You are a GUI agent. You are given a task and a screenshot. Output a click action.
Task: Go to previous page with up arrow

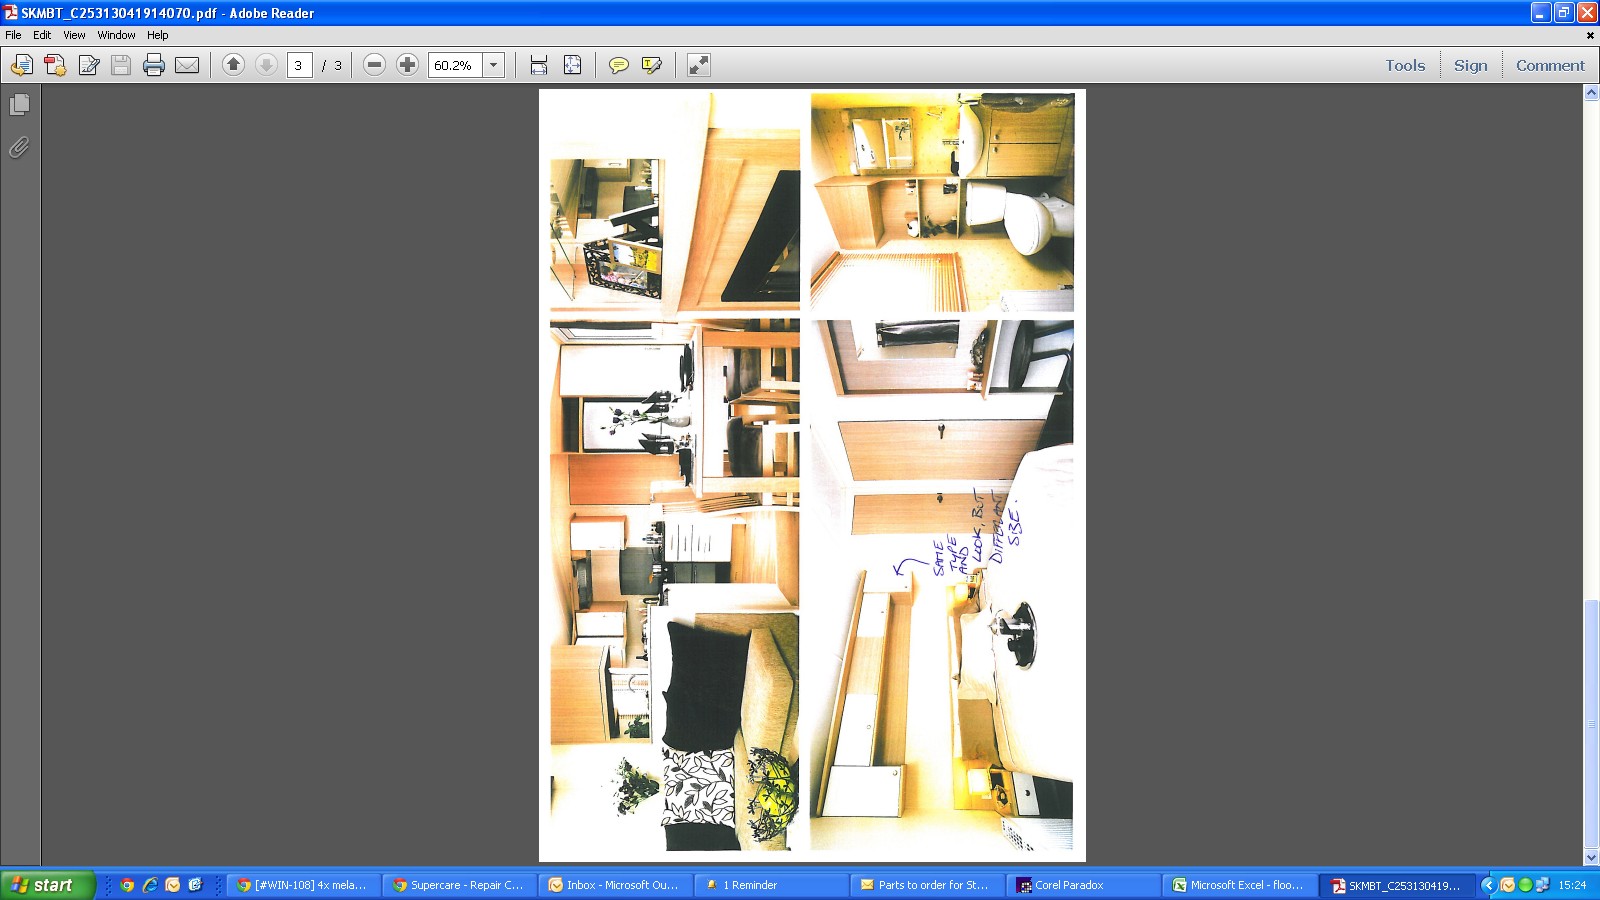coord(233,65)
